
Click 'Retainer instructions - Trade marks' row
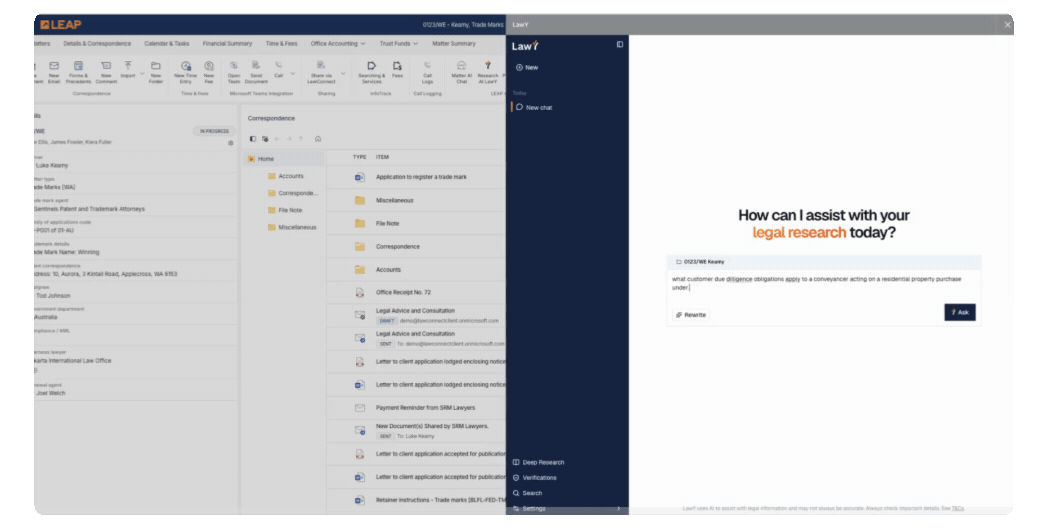tap(416, 500)
